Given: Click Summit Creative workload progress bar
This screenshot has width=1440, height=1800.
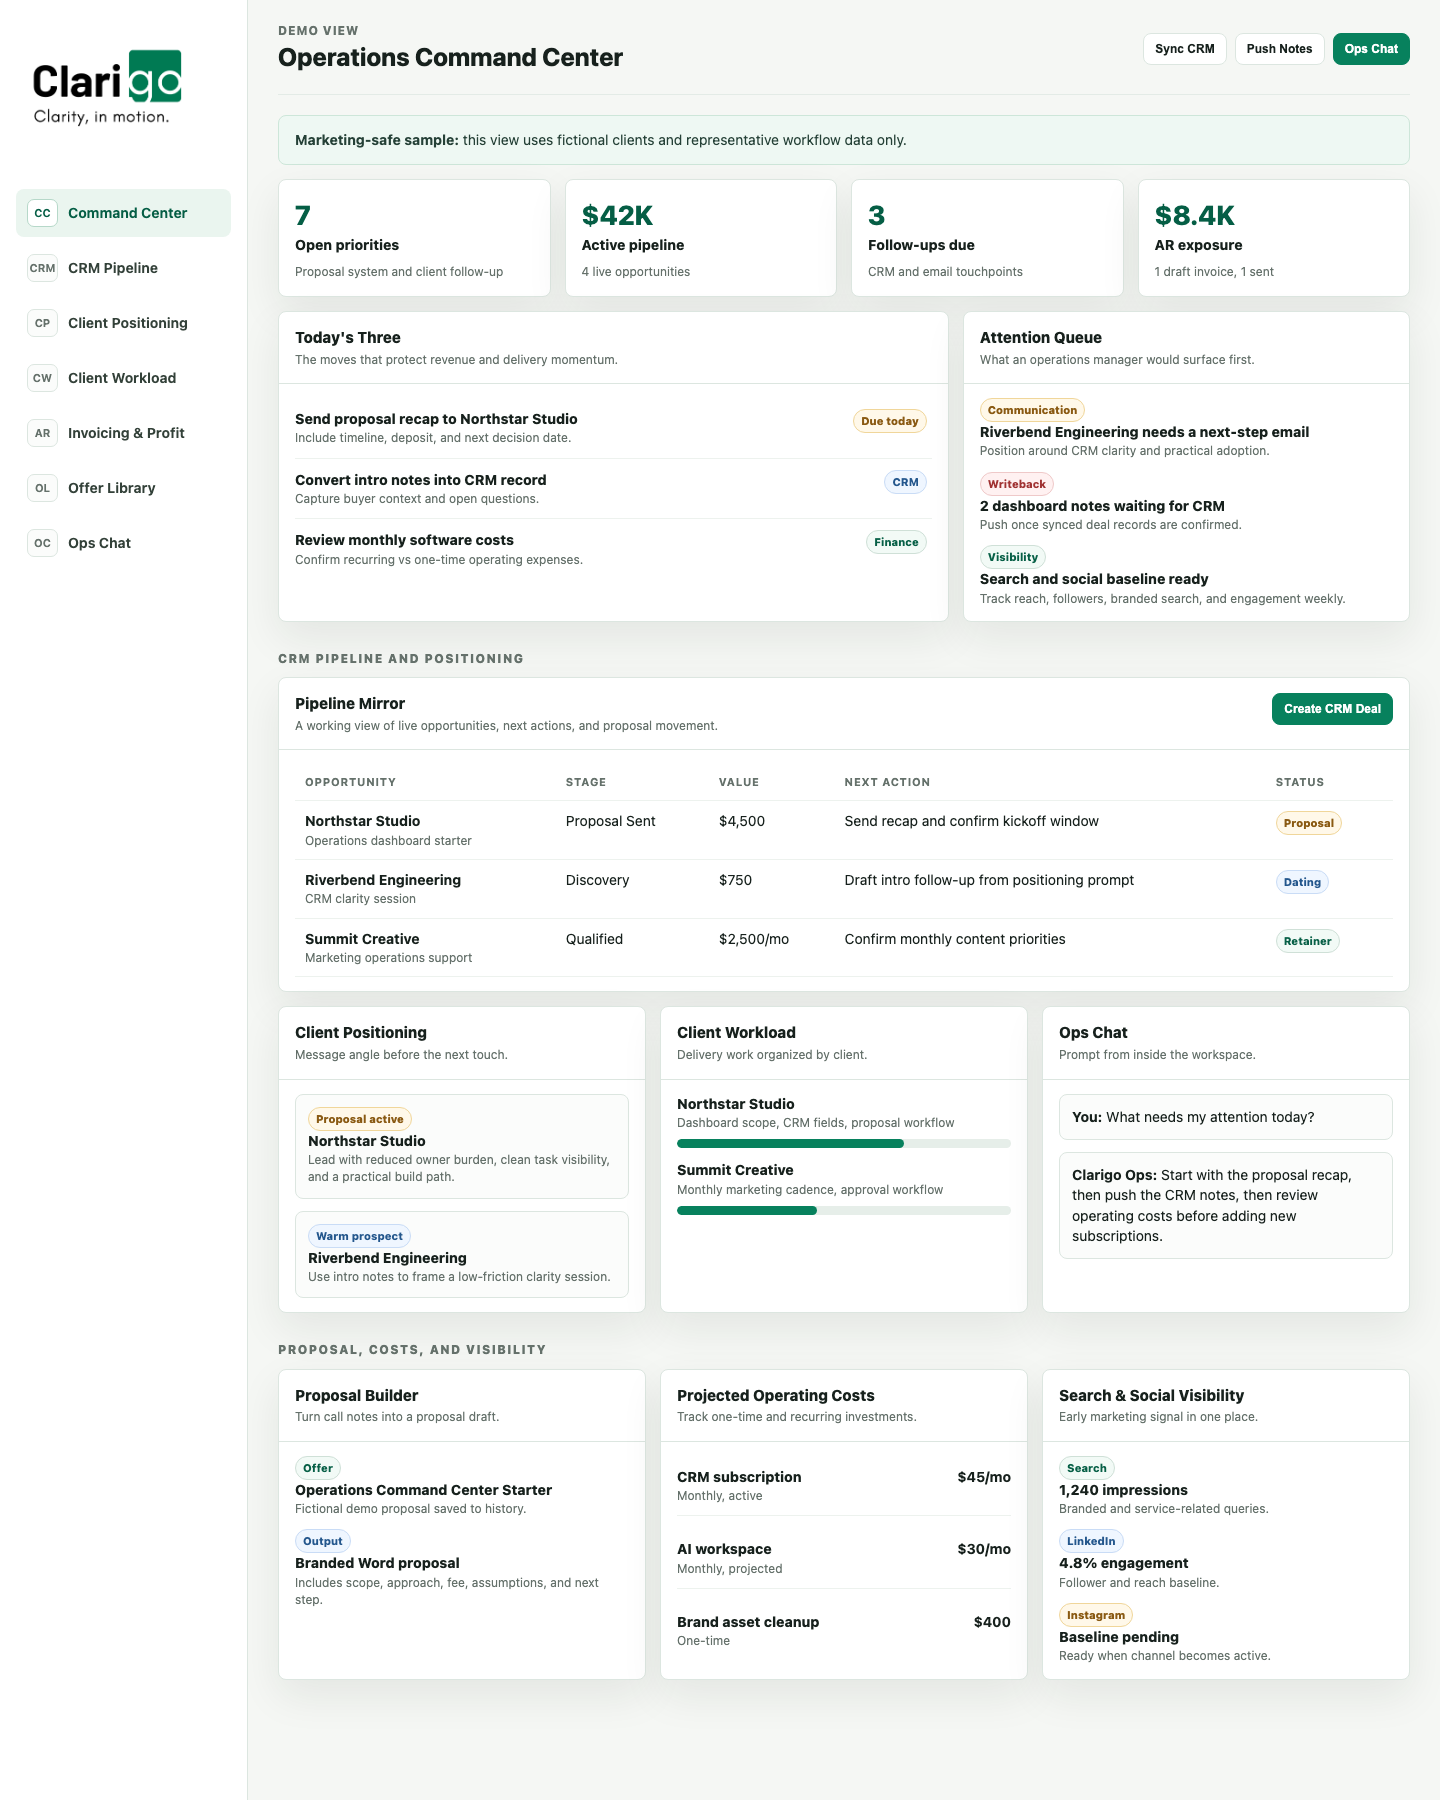Looking at the screenshot, I should pos(844,1210).
